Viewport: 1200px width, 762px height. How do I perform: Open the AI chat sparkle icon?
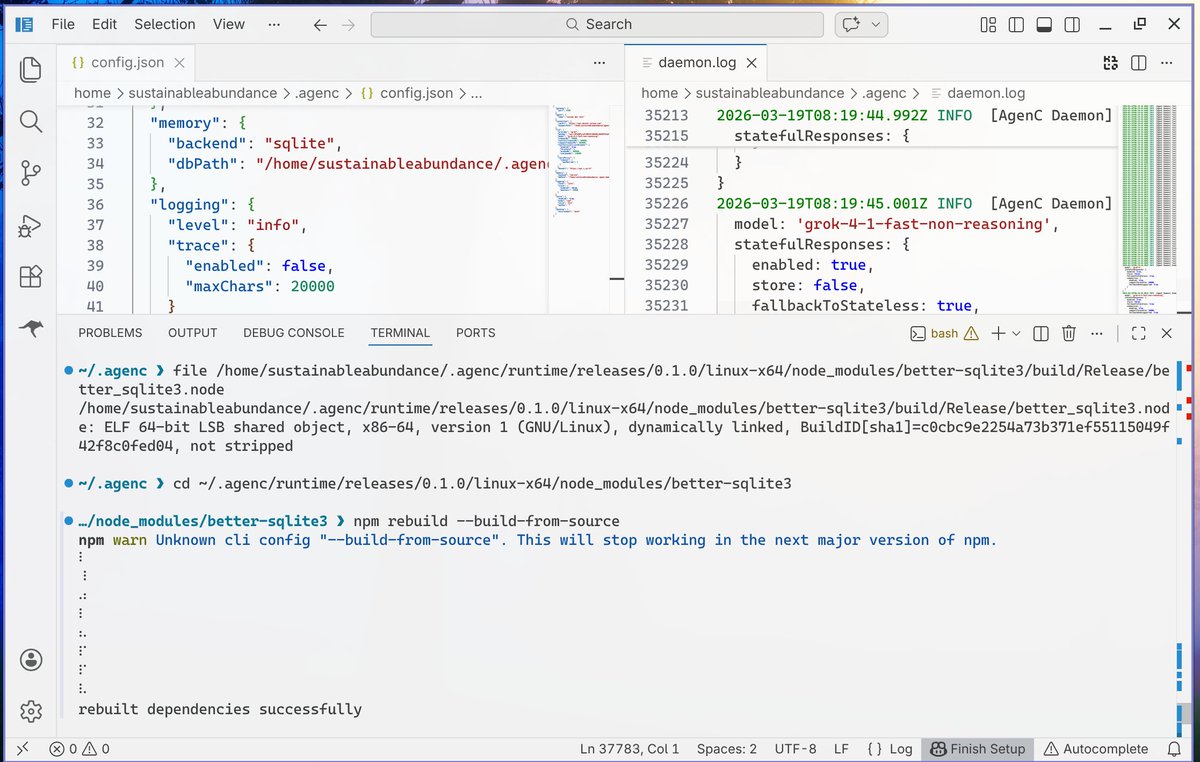852,25
